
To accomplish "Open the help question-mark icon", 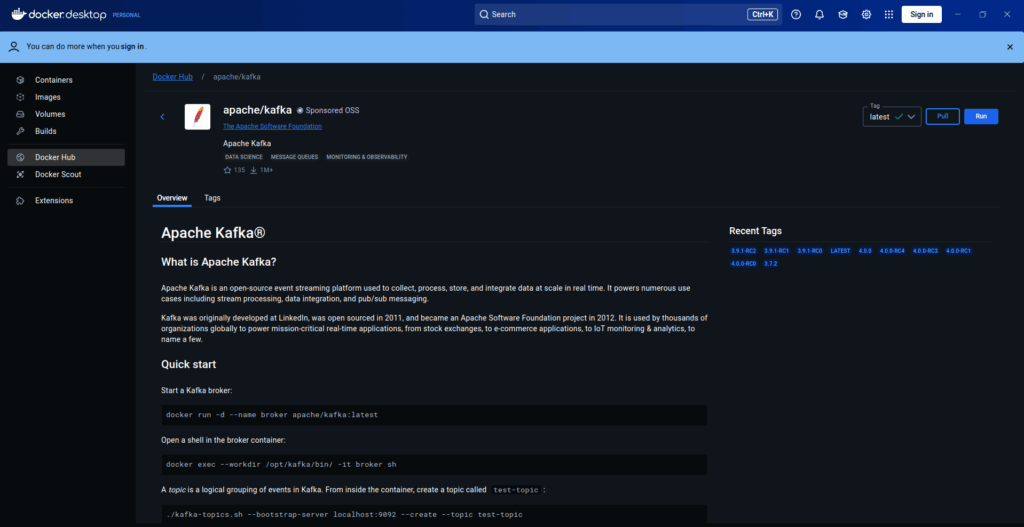I will pos(795,14).
